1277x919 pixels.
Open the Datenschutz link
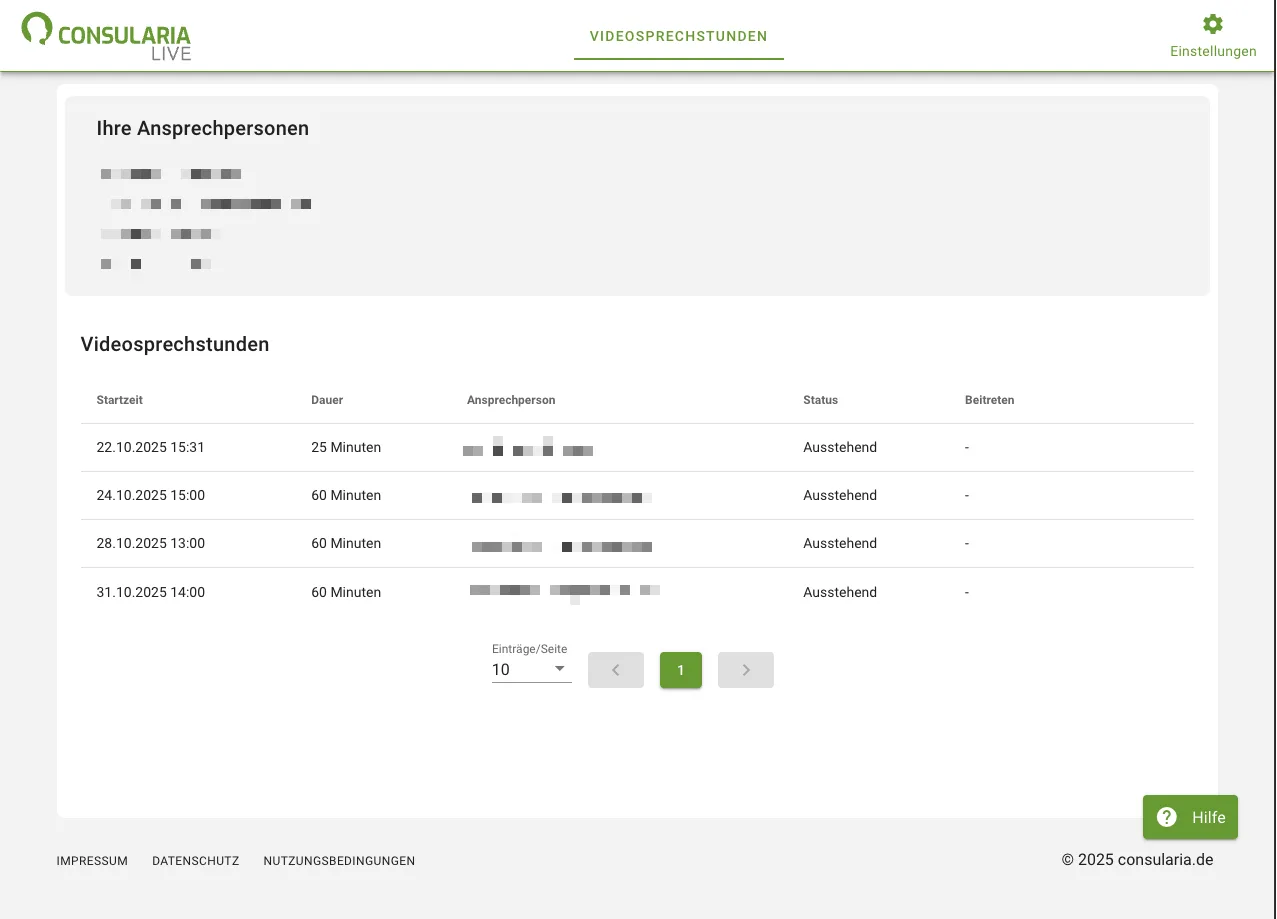coord(195,861)
